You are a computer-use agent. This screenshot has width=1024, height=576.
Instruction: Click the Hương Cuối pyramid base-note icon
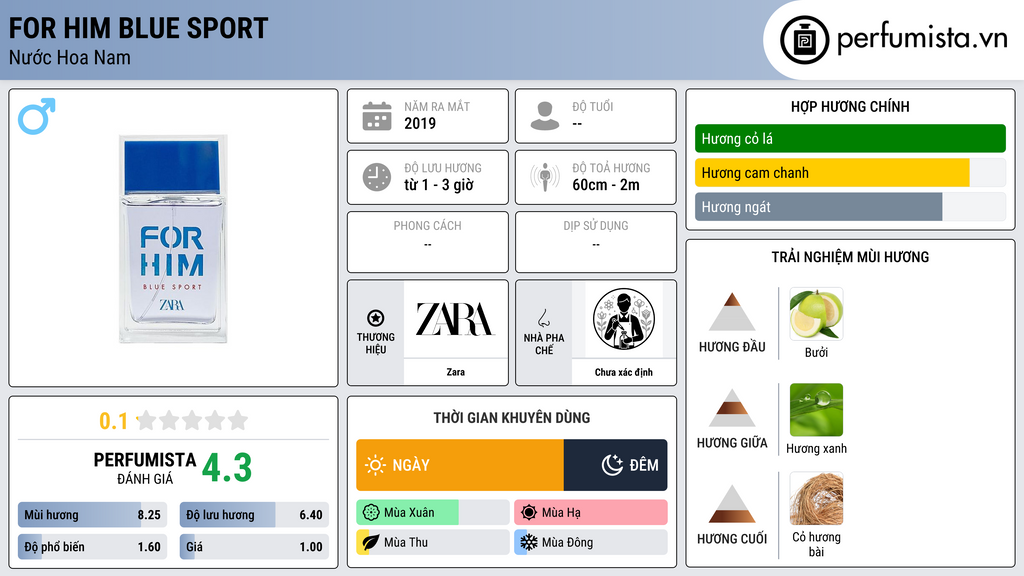(732, 504)
